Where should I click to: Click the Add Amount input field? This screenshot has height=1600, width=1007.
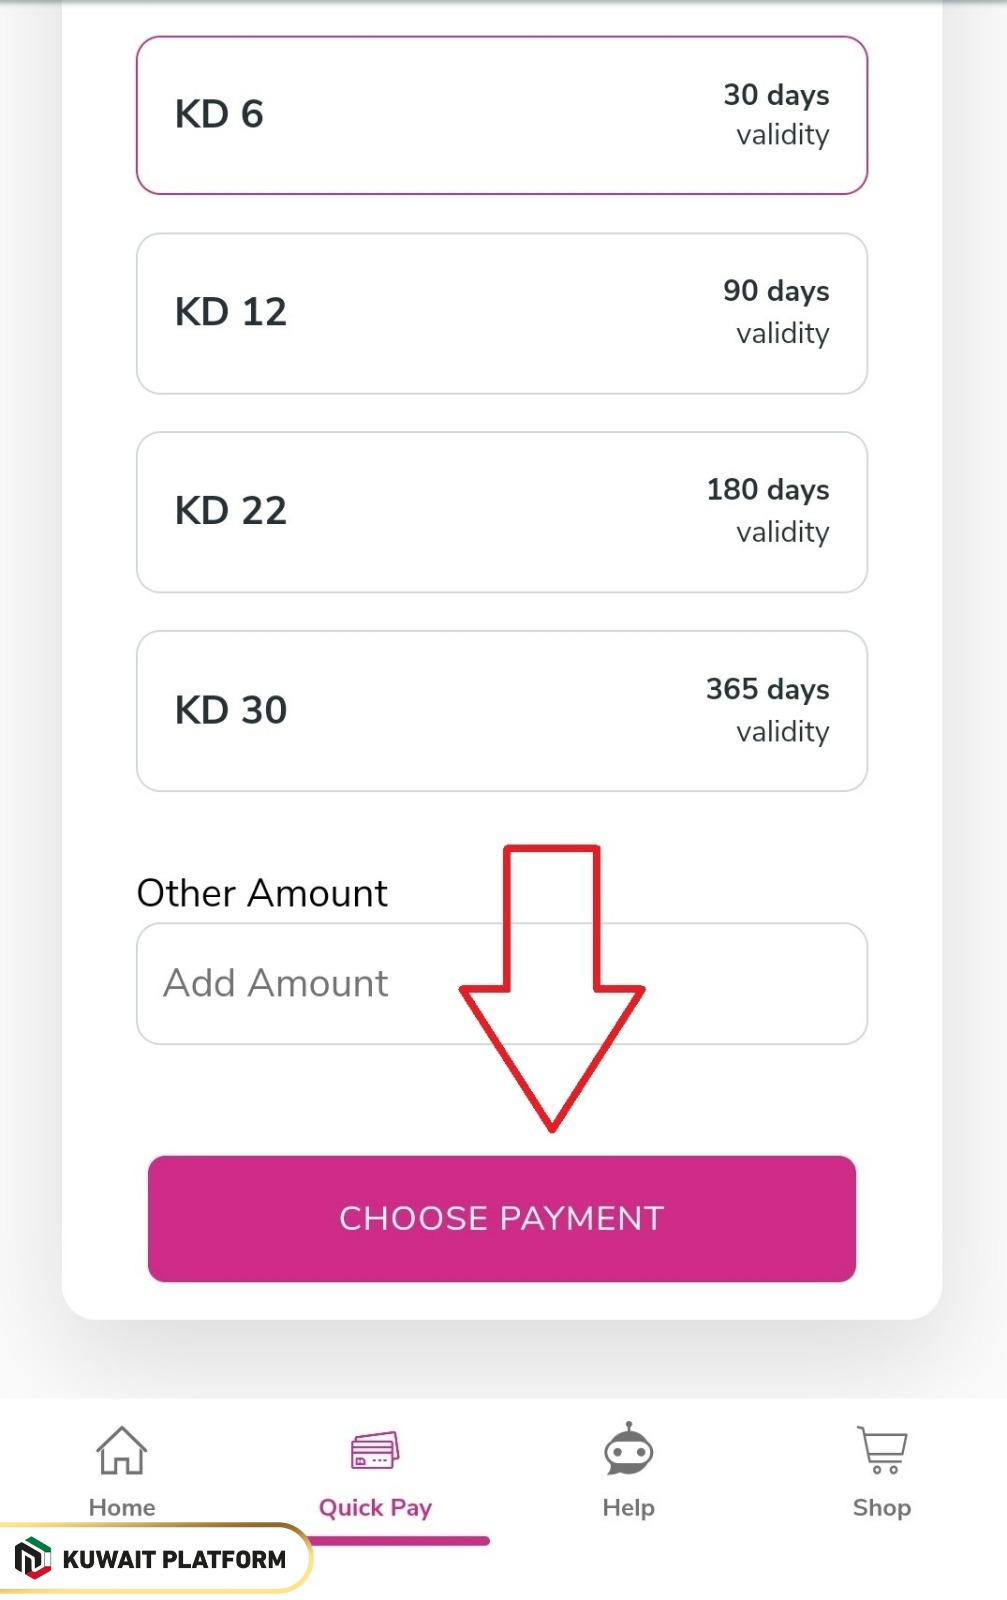point(300,983)
